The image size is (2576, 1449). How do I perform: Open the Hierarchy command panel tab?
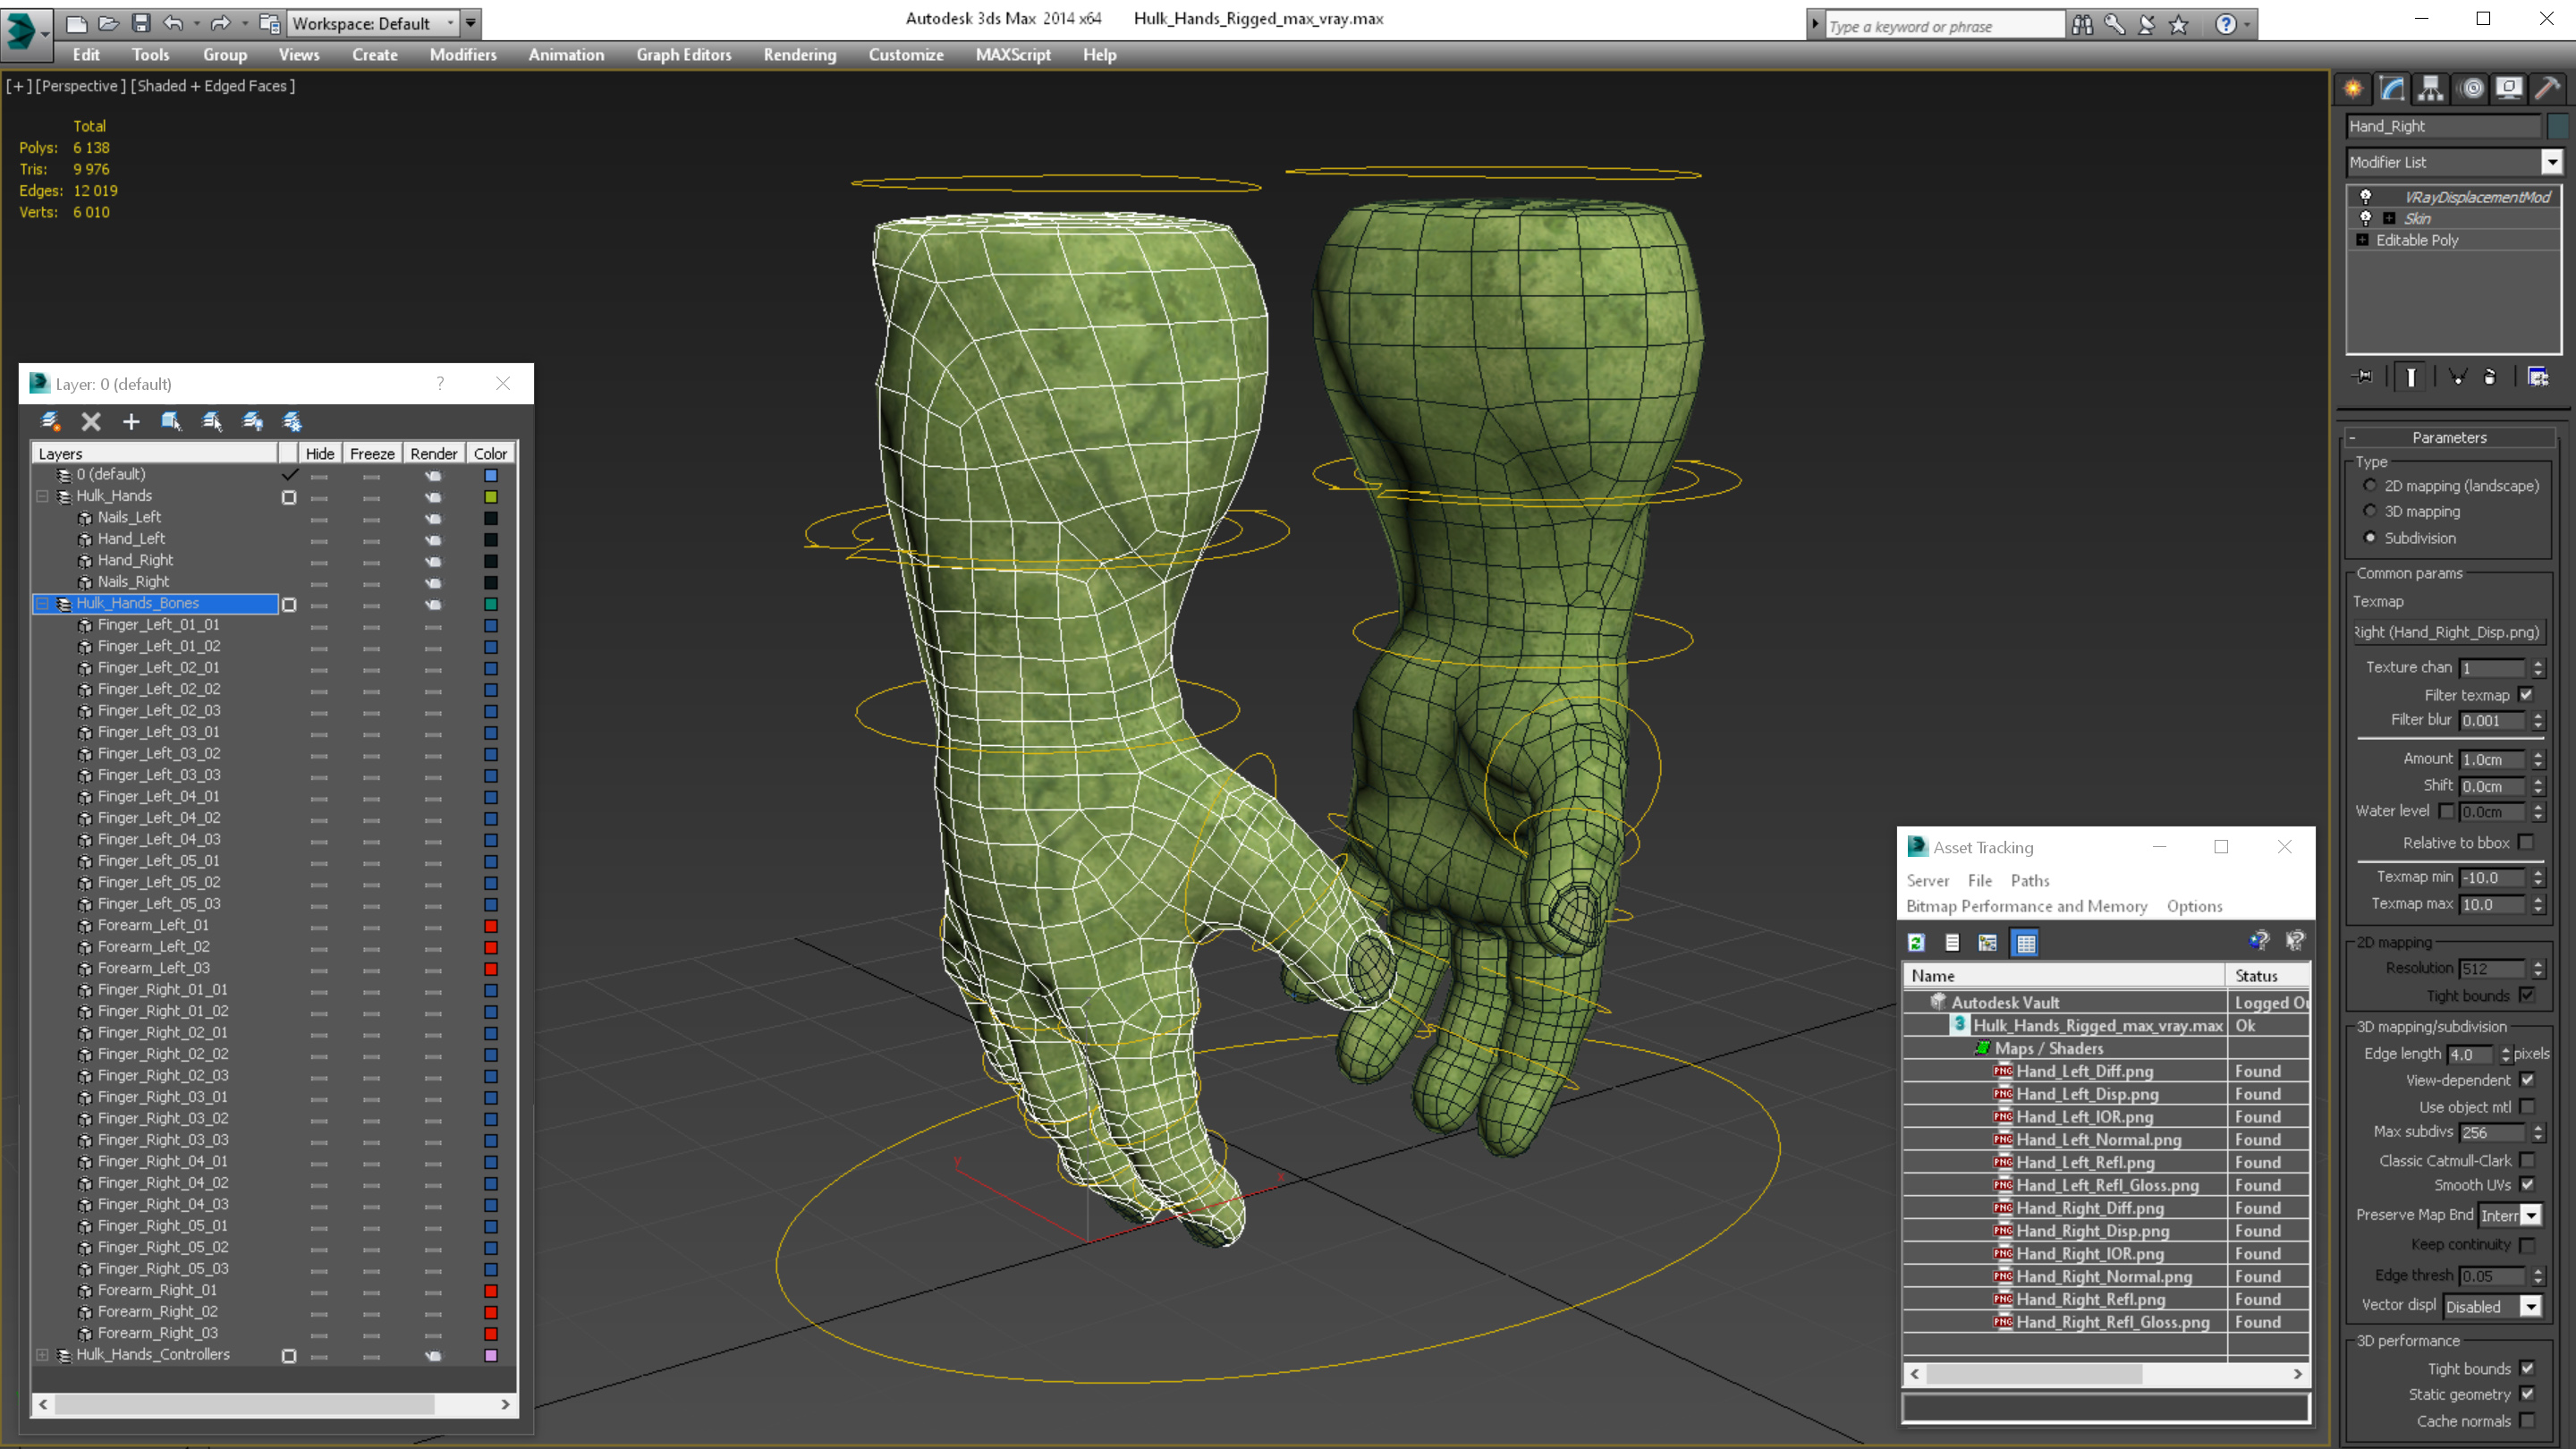tap(2430, 89)
